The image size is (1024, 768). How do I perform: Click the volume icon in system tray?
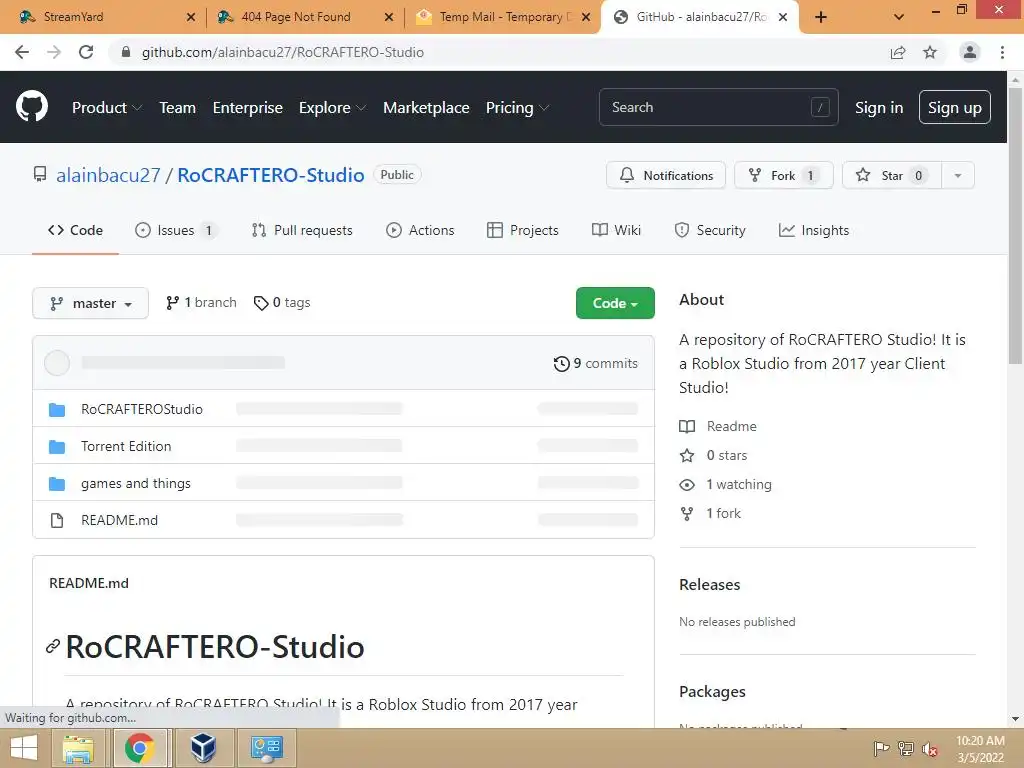point(930,749)
